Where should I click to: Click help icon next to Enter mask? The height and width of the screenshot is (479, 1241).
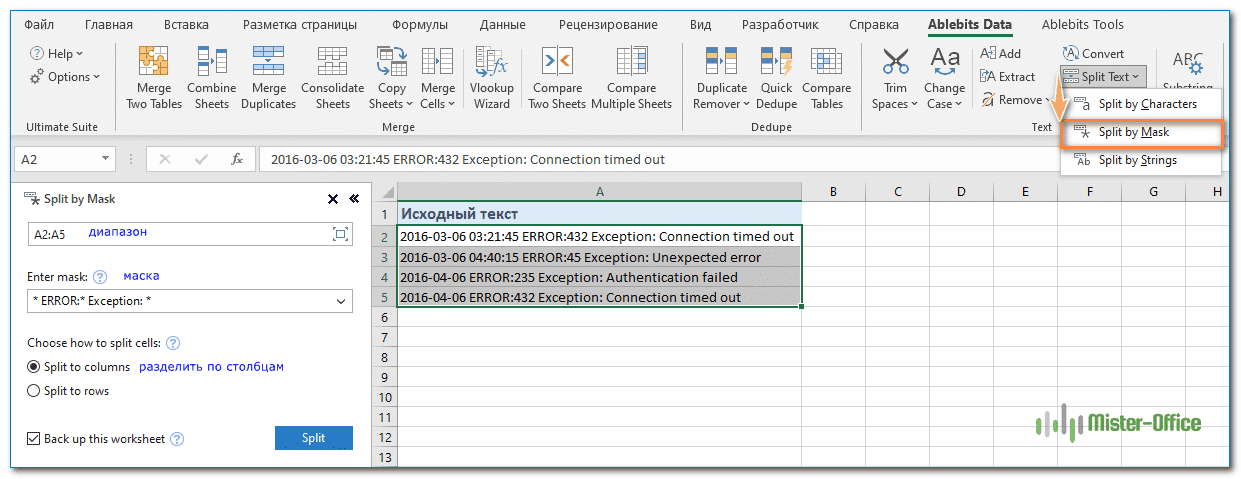100,277
